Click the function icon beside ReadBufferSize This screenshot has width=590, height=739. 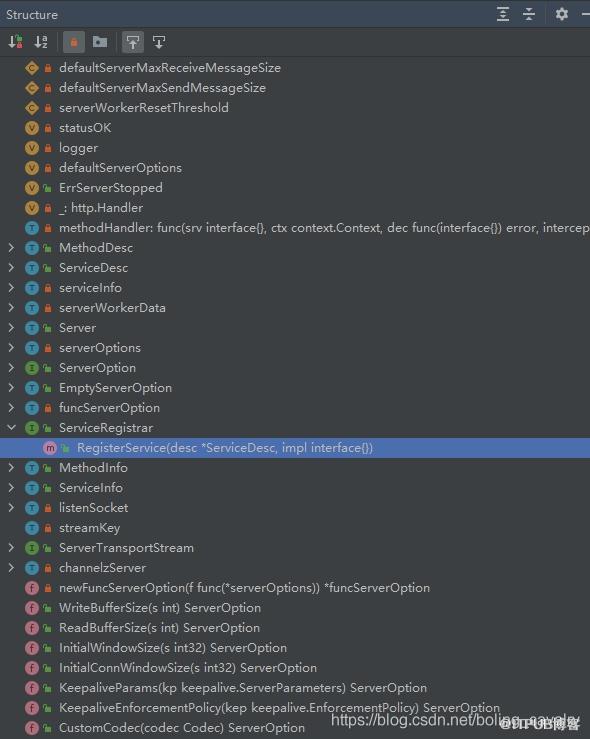click(x=32, y=628)
